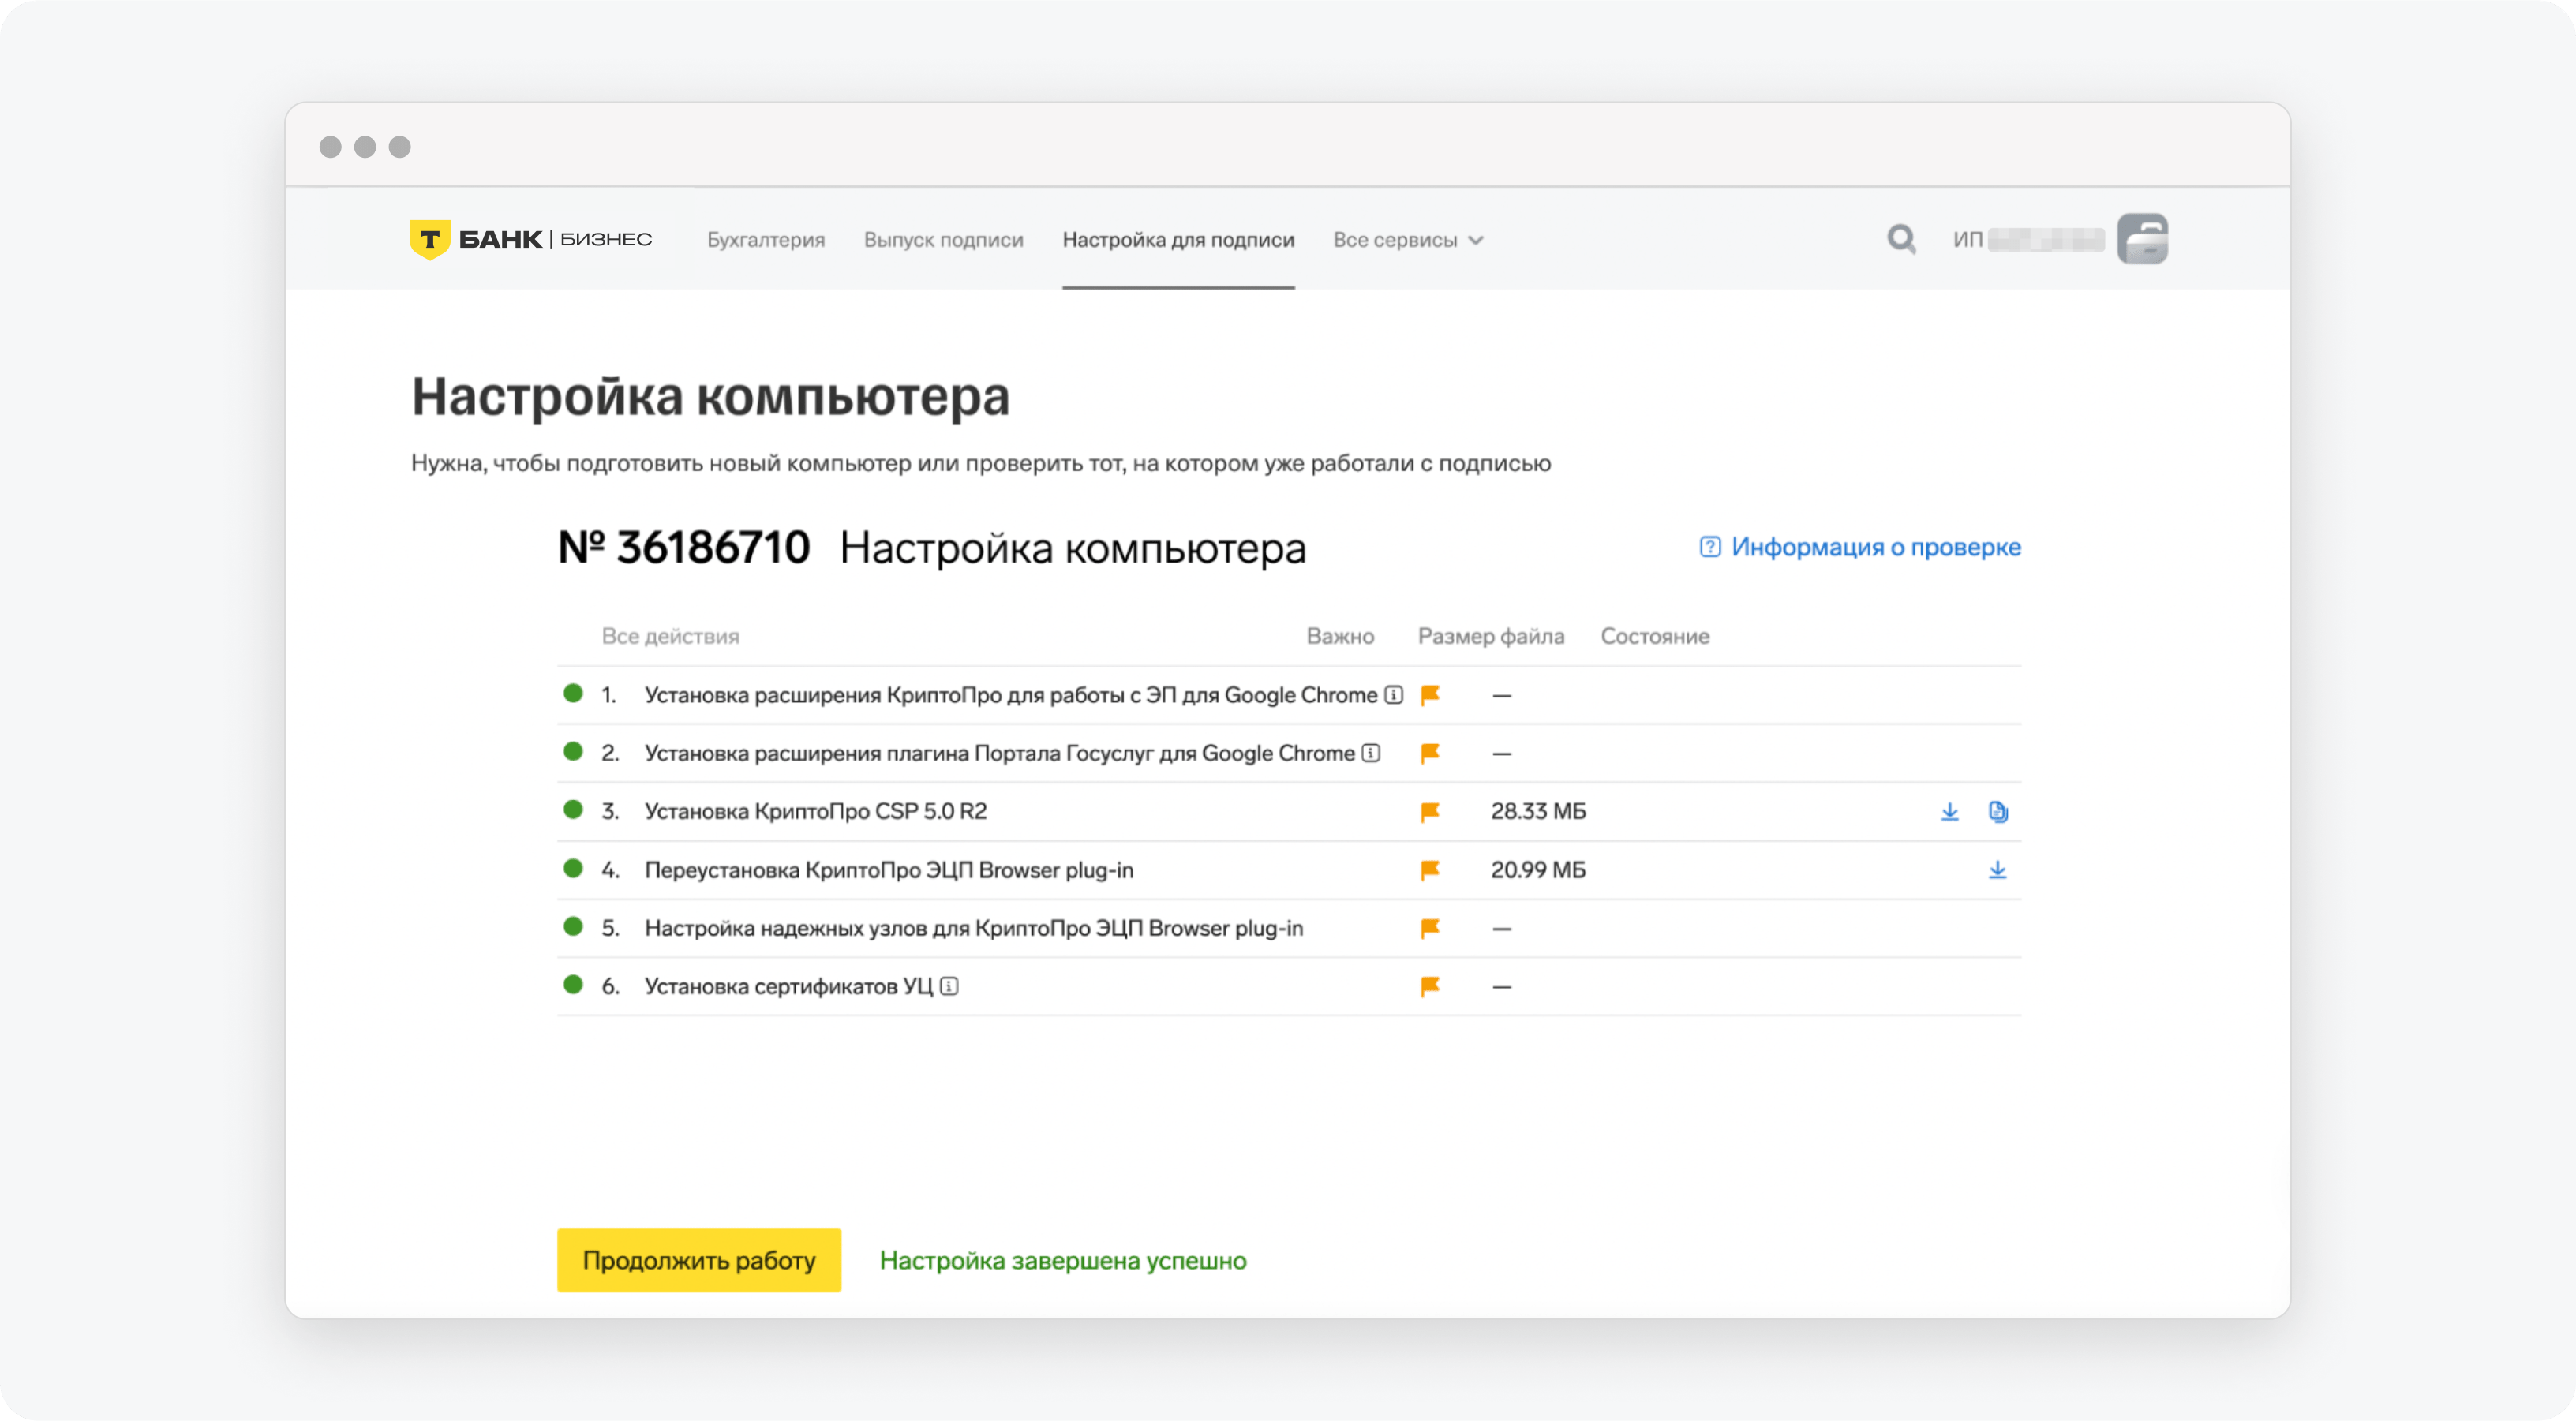Download КриптоПро ЭЦП Browser plug-in file
The width and height of the screenshot is (2576, 1421).
[x=1997, y=870]
